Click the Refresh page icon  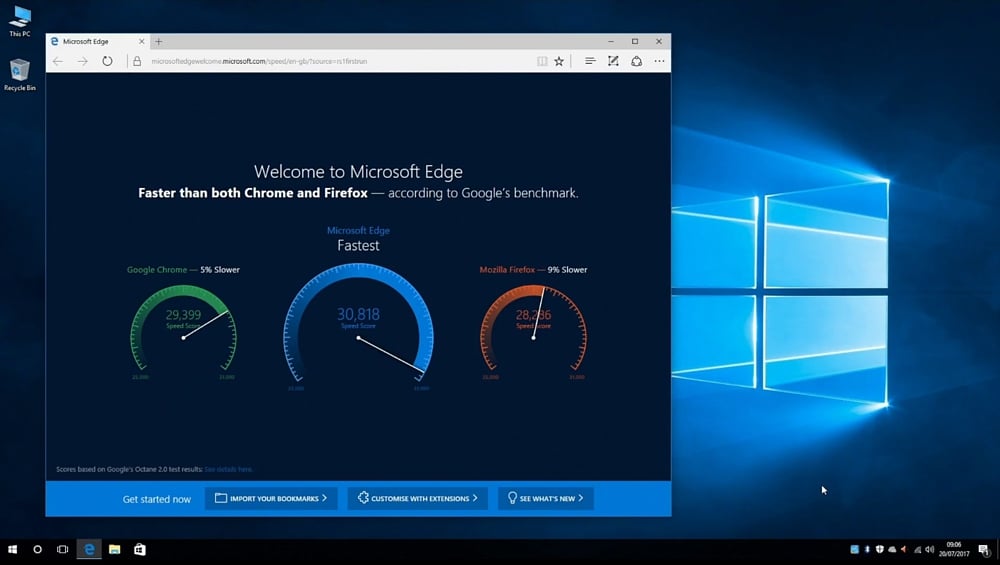tap(107, 61)
